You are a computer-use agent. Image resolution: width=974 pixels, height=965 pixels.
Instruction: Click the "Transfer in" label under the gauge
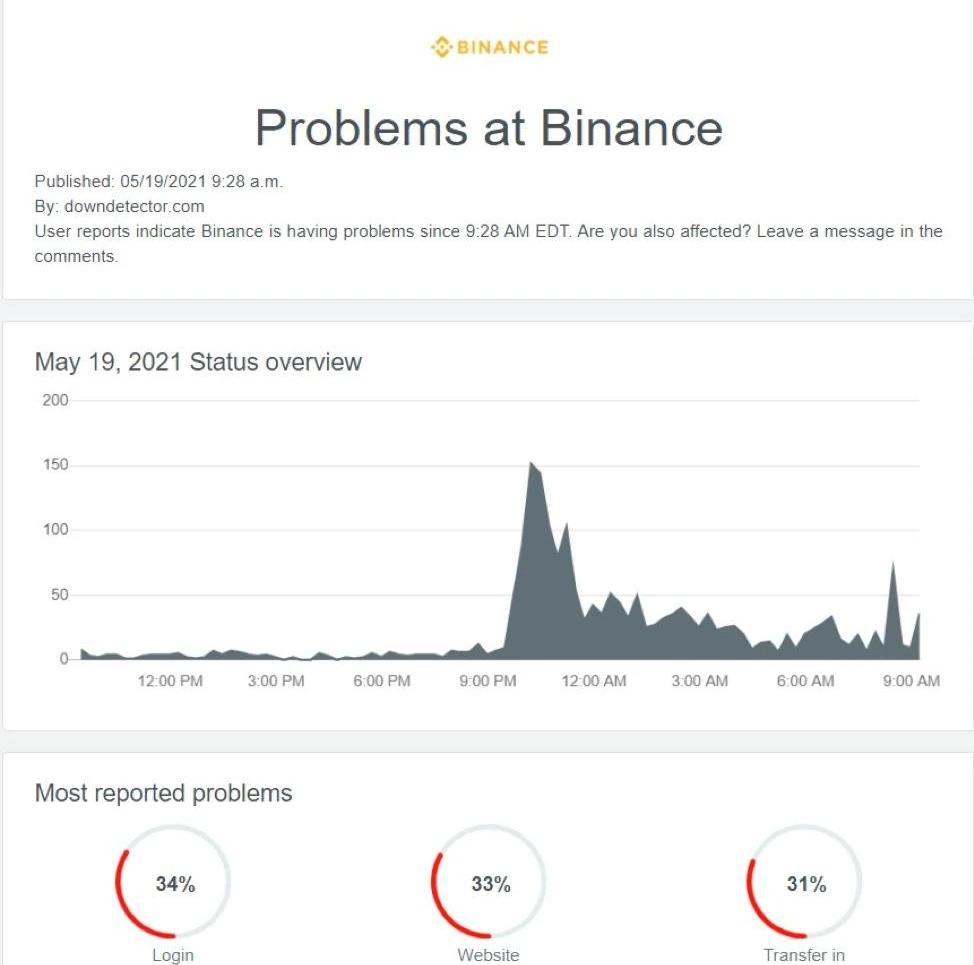tap(804, 955)
